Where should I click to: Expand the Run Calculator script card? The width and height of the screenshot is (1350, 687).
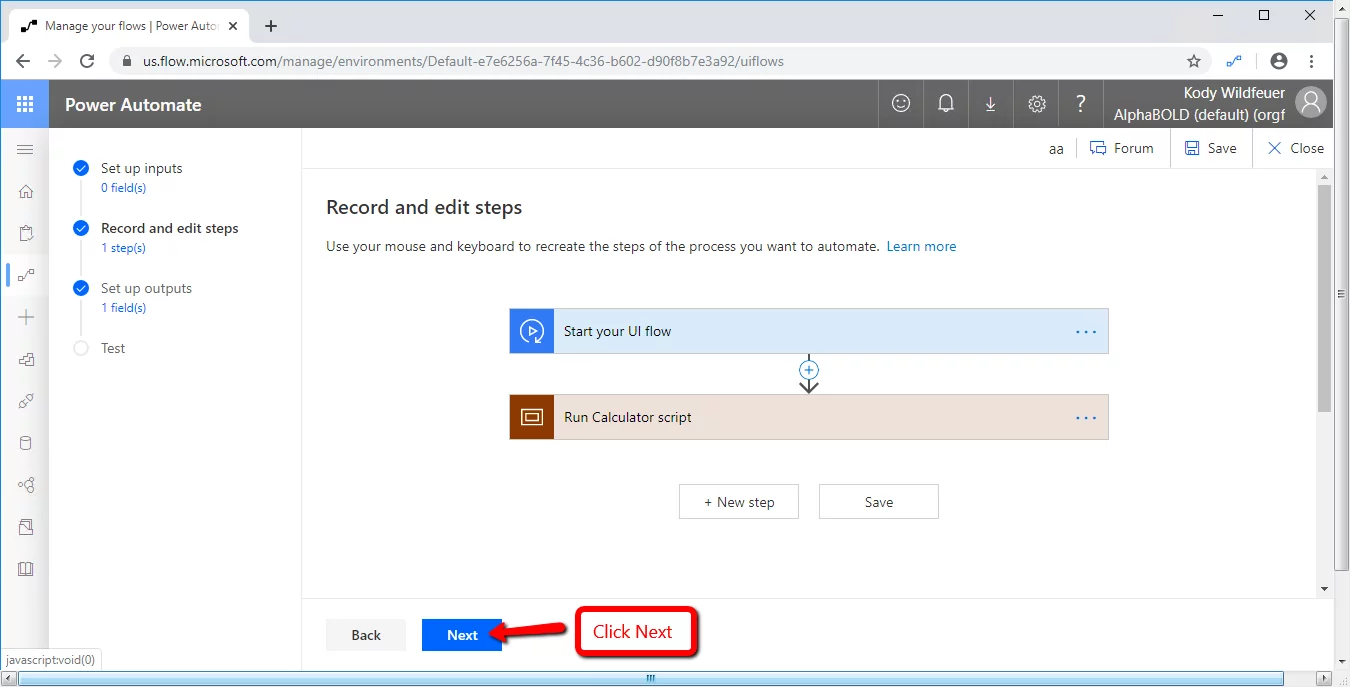tap(809, 417)
